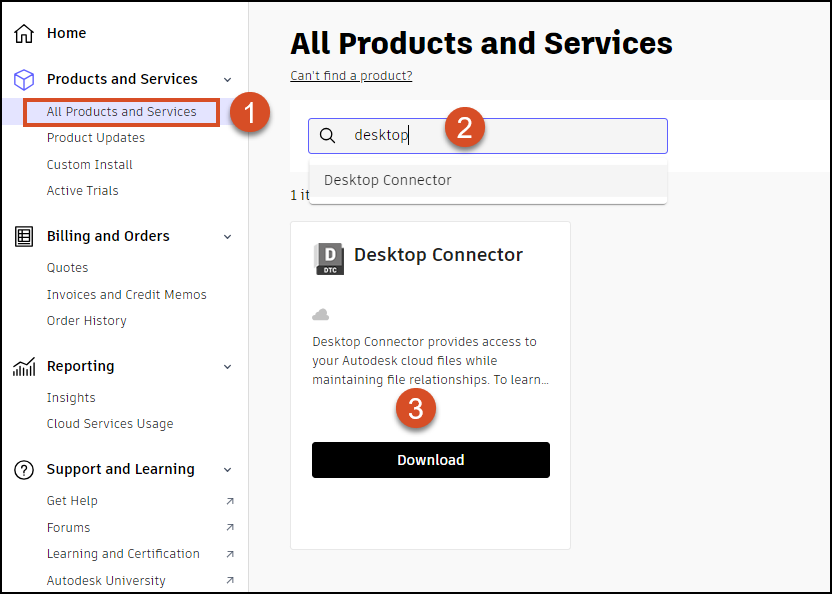The height and width of the screenshot is (594, 832).
Task: Collapse the Products and Services section
Action: click(228, 80)
